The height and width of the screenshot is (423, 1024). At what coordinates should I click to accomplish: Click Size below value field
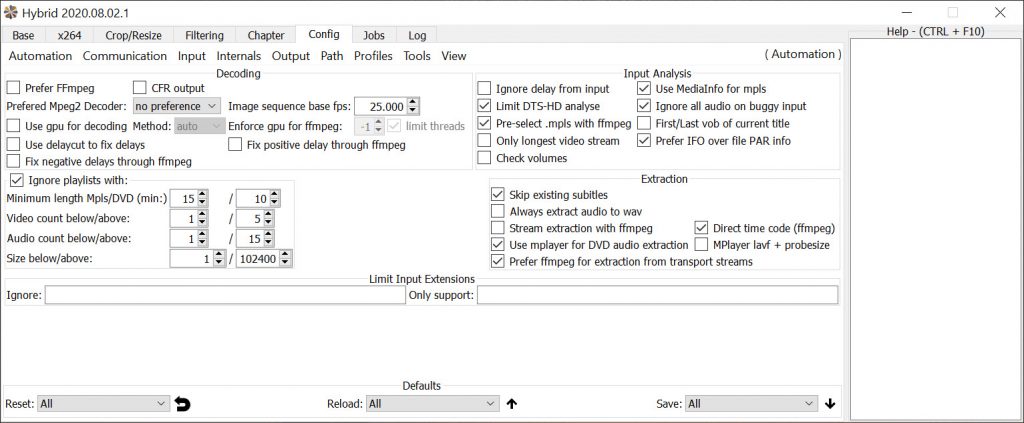click(191, 259)
